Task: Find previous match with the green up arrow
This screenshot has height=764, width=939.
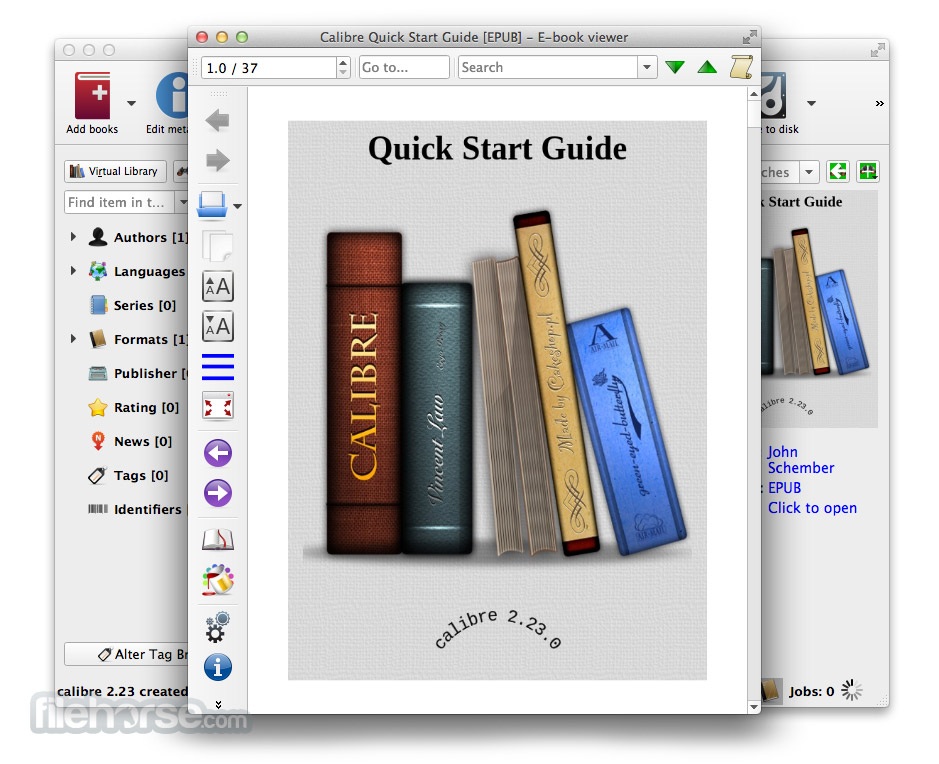Action: click(x=707, y=67)
